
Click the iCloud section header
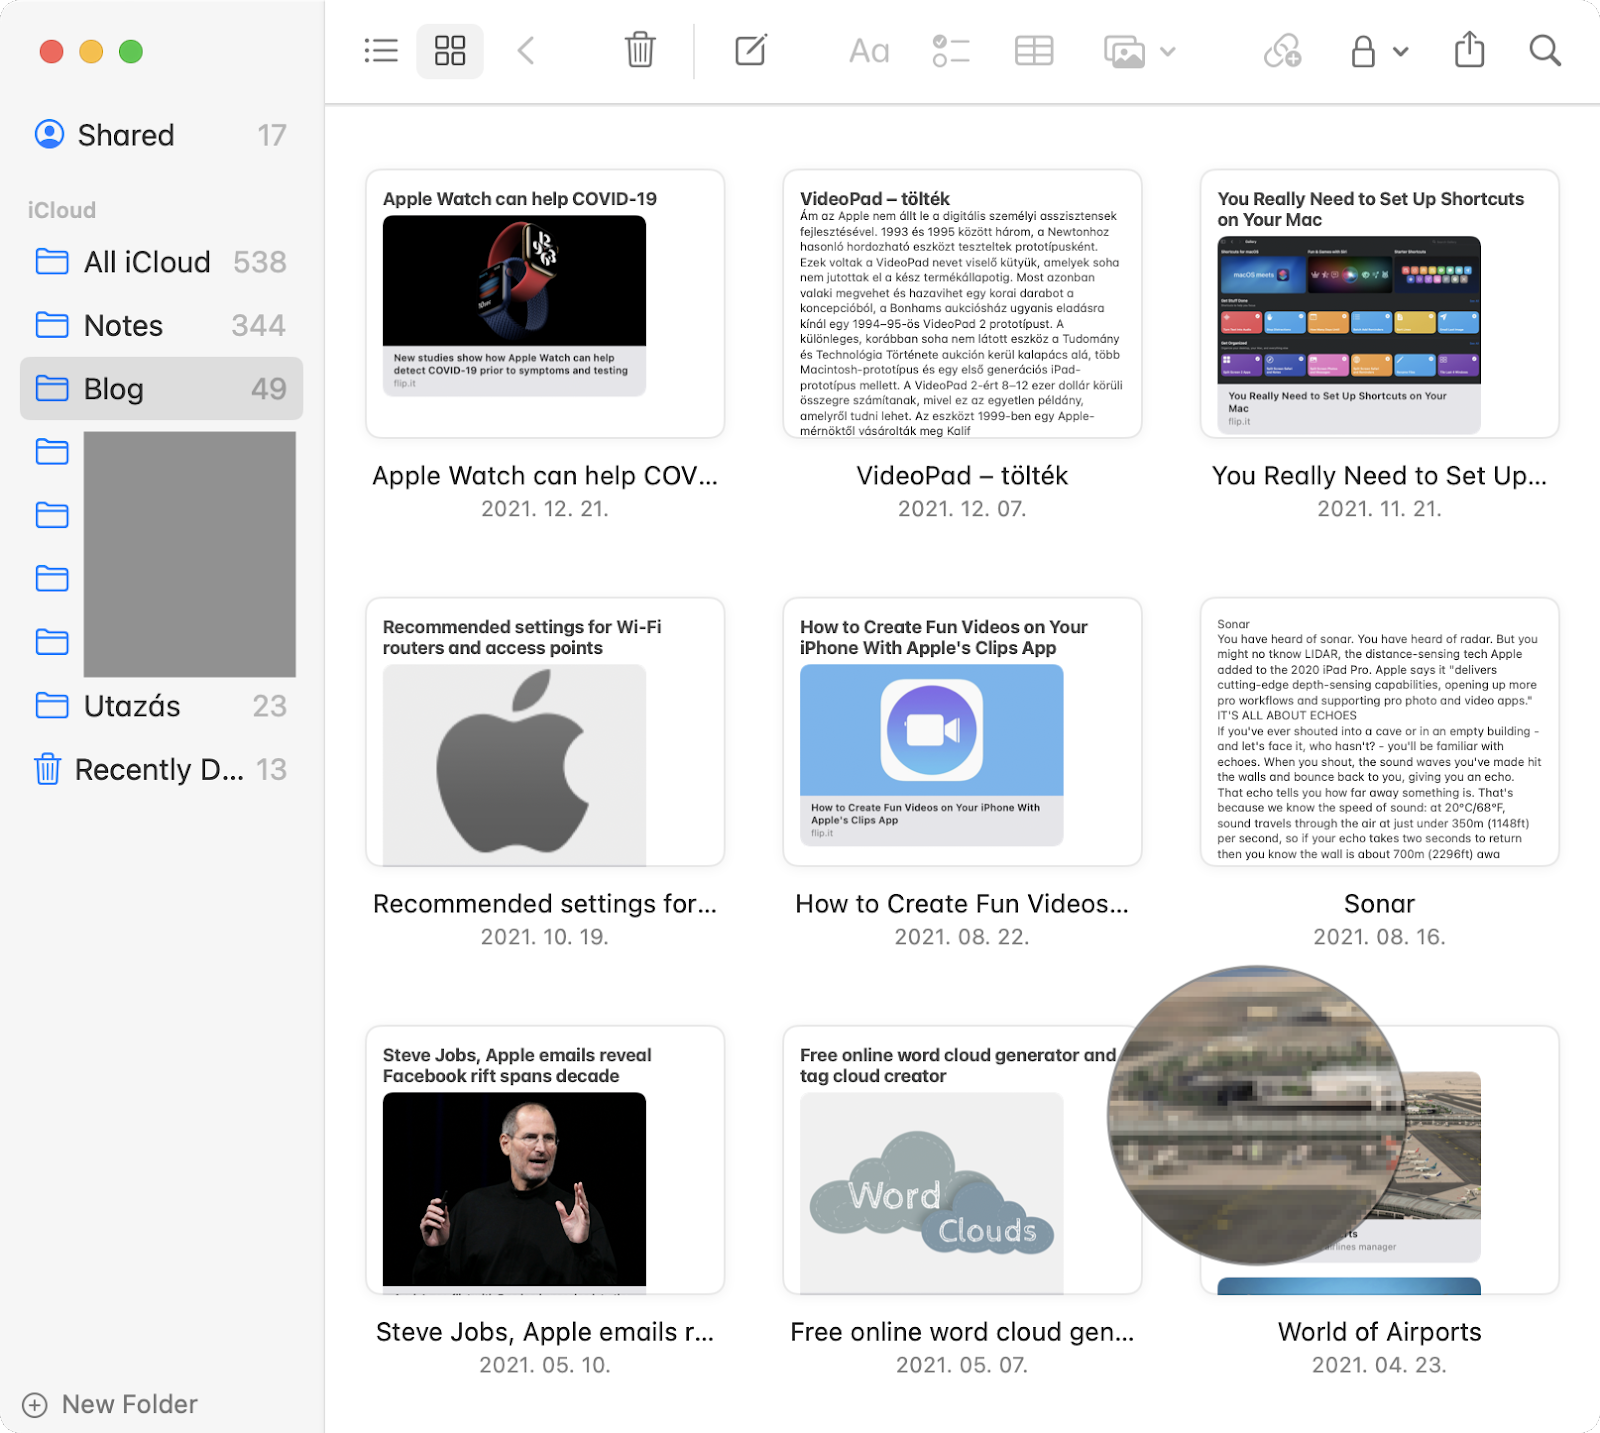62,210
